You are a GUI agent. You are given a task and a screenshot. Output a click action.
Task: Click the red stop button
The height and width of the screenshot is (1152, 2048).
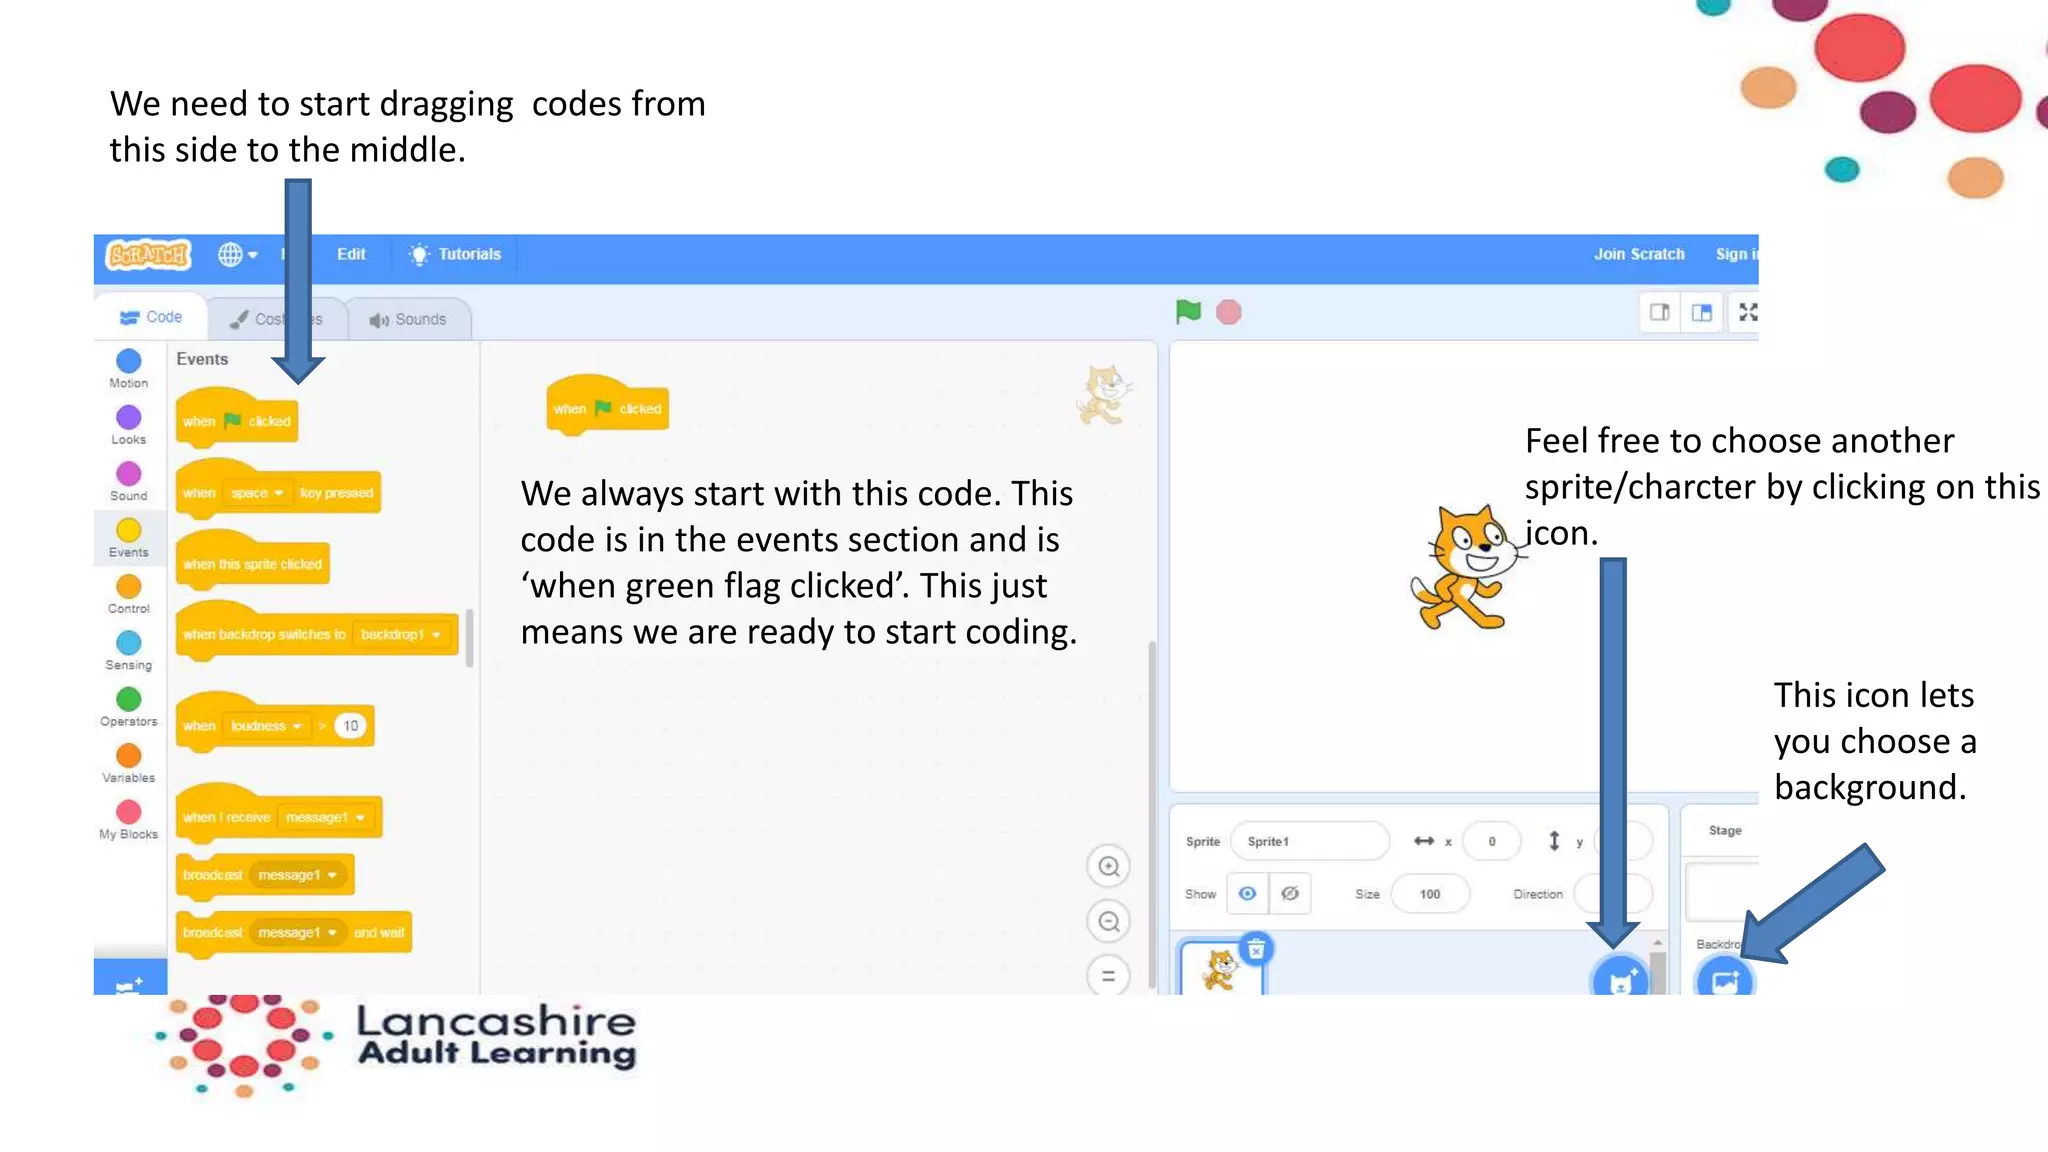point(1229,312)
